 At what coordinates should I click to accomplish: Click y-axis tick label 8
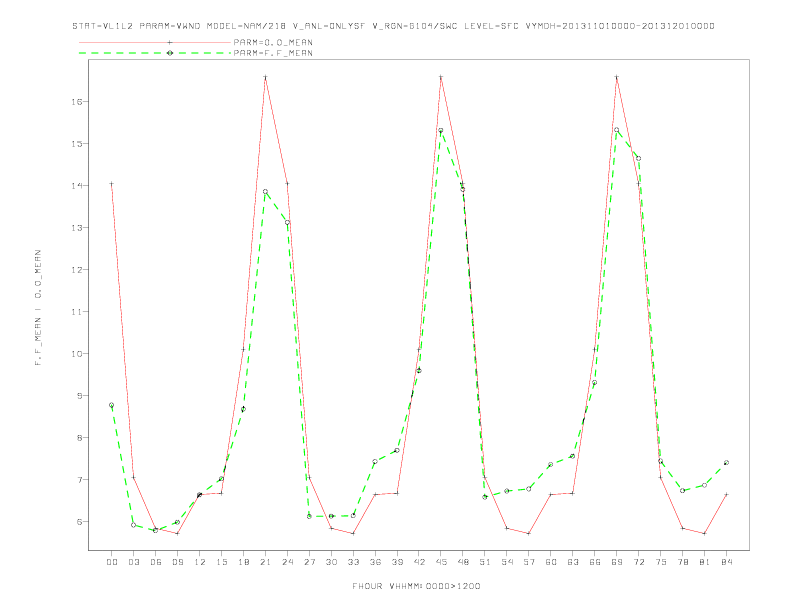[79, 437]
